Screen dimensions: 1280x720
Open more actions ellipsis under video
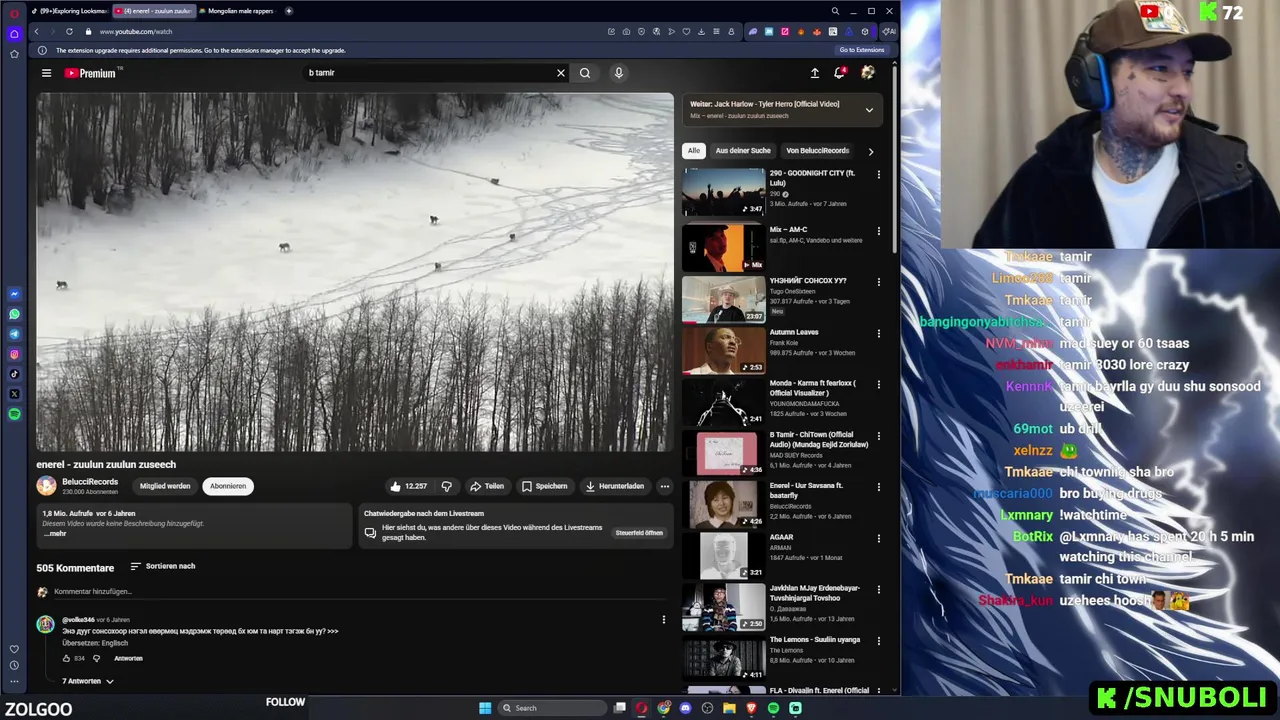665,486
